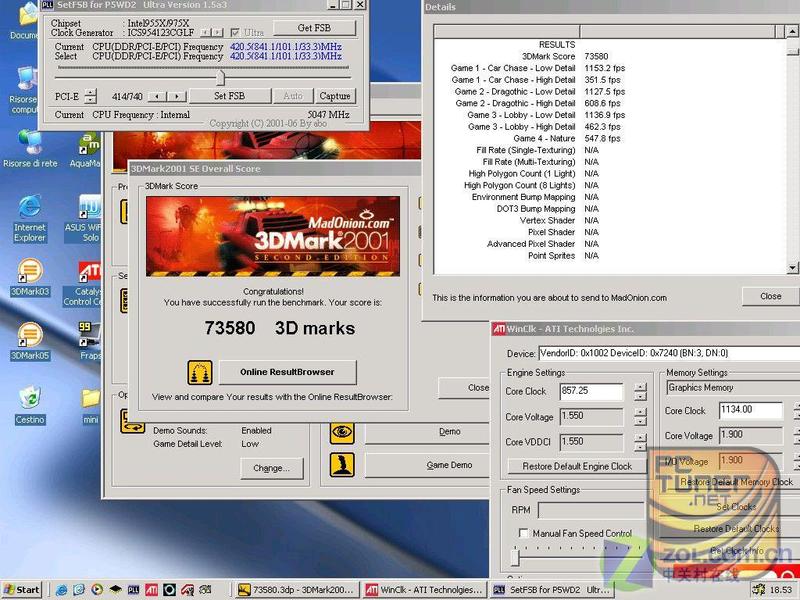
Task: Open the 3DMark03 desktop shortcut
Action: coord(30,276)
